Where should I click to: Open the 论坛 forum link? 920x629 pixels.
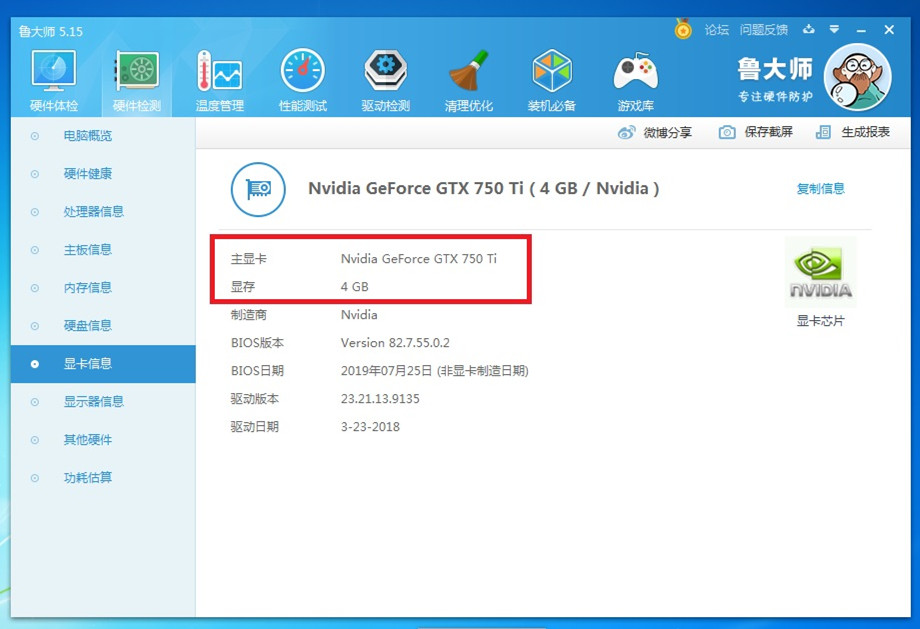pos(716,29)
